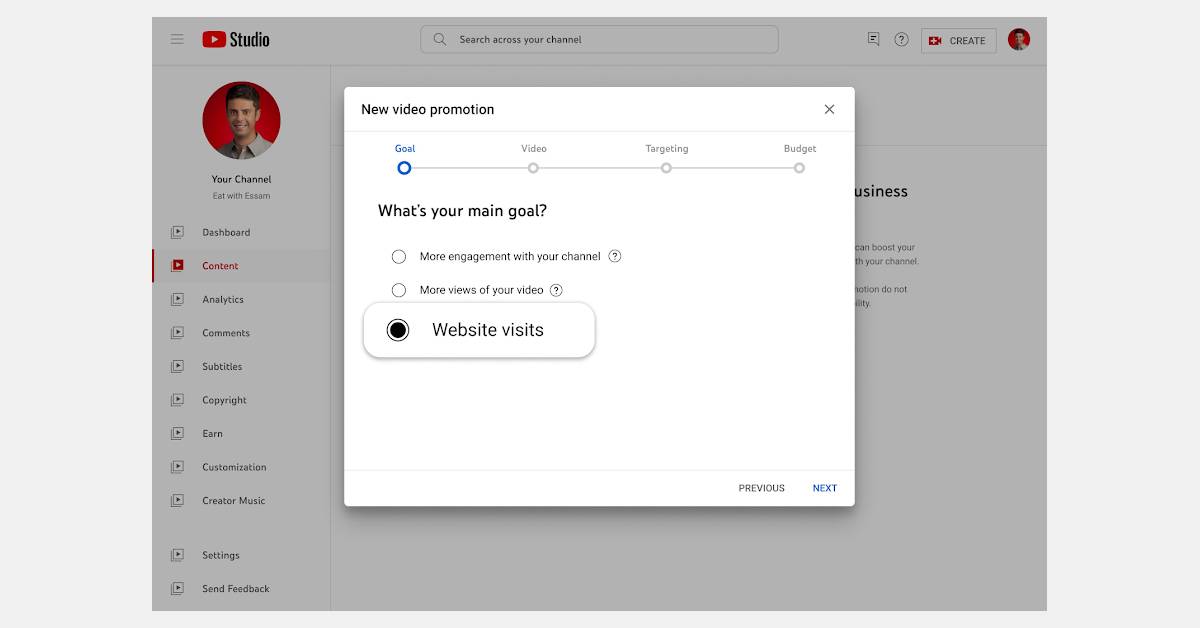Click the Eat with Essam channel name

[x=241, y=196]
